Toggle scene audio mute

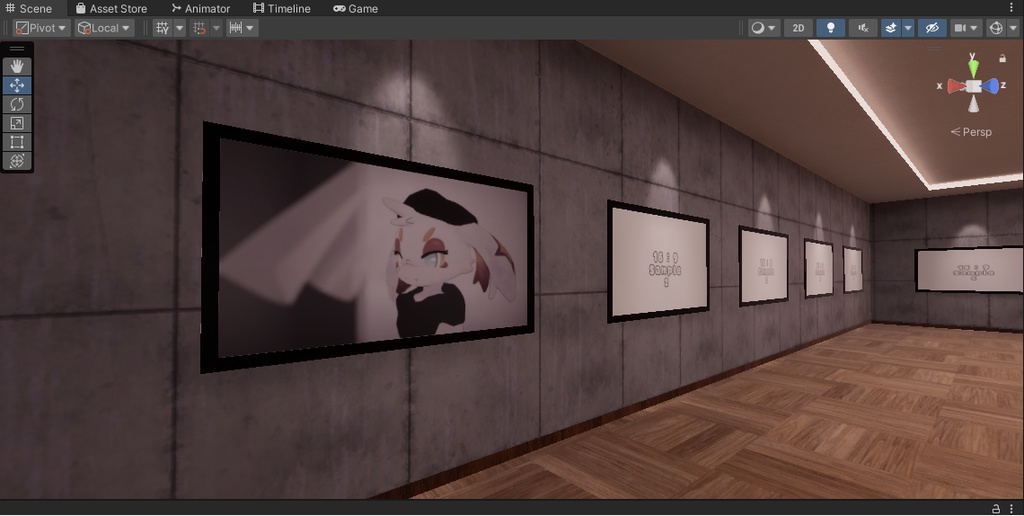(x=863, y=28)
